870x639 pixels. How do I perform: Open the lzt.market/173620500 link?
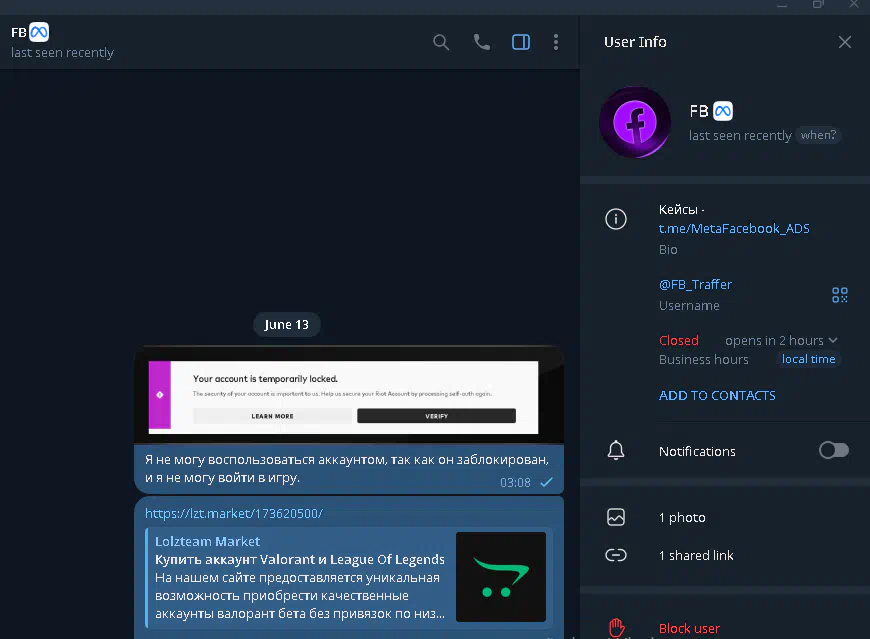pyautogui.click(x=234, y=514)
